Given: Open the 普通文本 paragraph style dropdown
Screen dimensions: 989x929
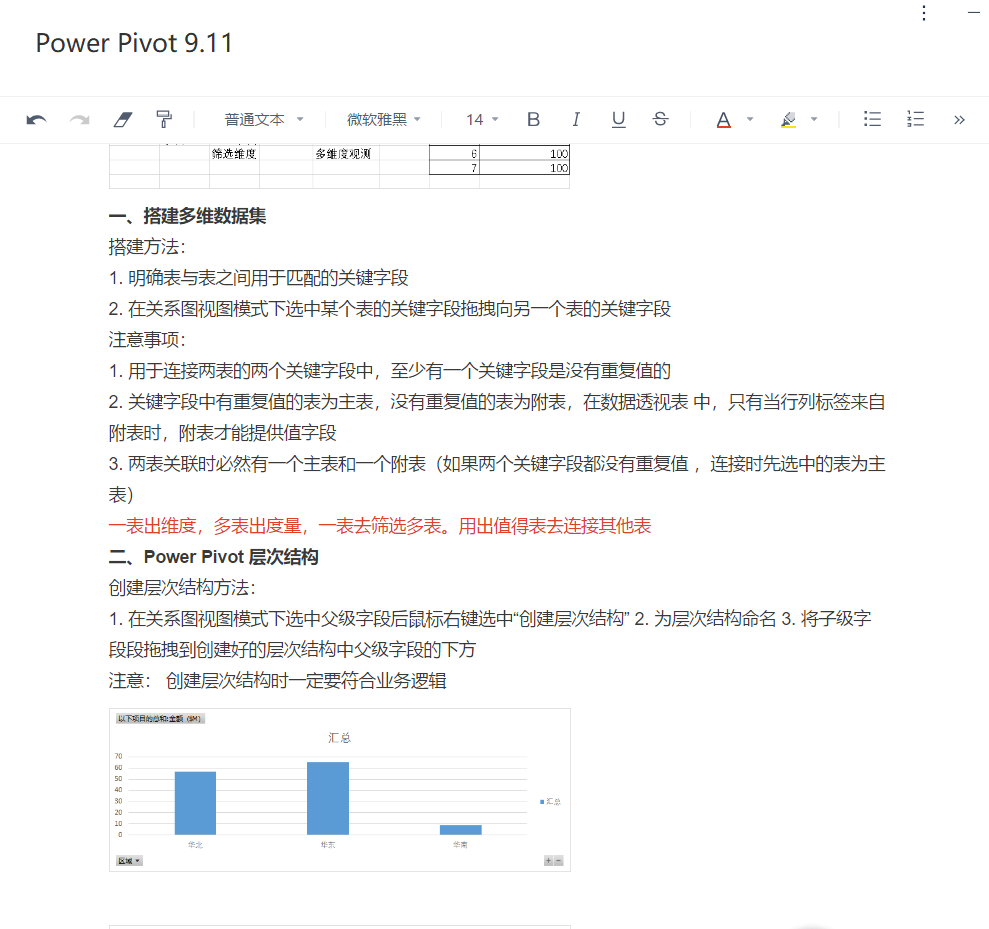Looking at the screenshot, I should (264, 119).
